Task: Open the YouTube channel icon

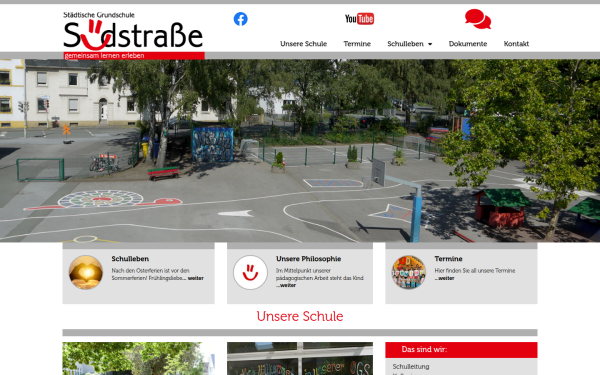Action: [x=359, y=19]
